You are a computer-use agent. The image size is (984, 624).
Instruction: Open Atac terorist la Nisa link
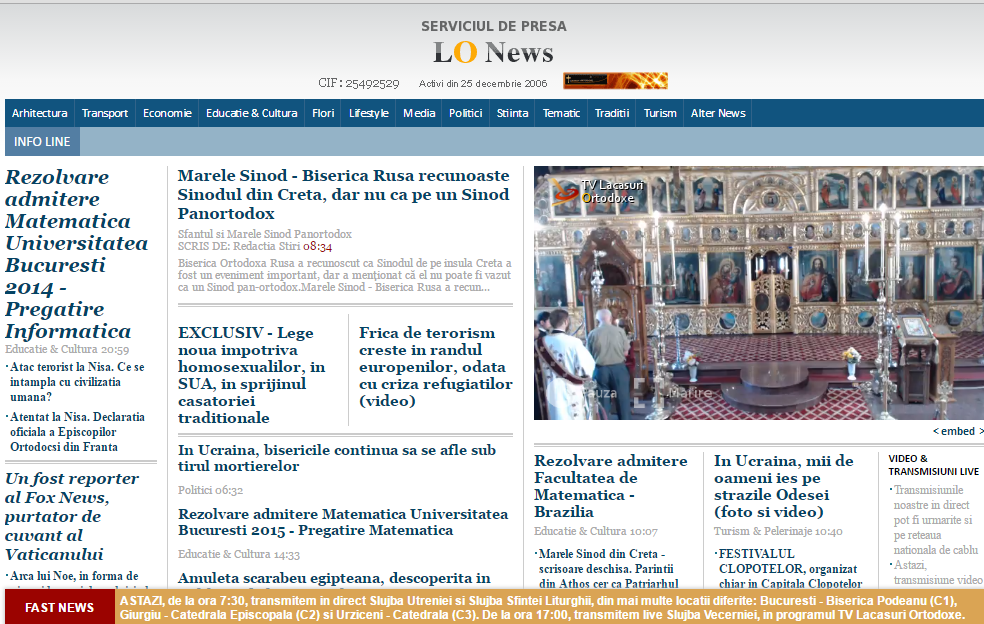[77, 382]
